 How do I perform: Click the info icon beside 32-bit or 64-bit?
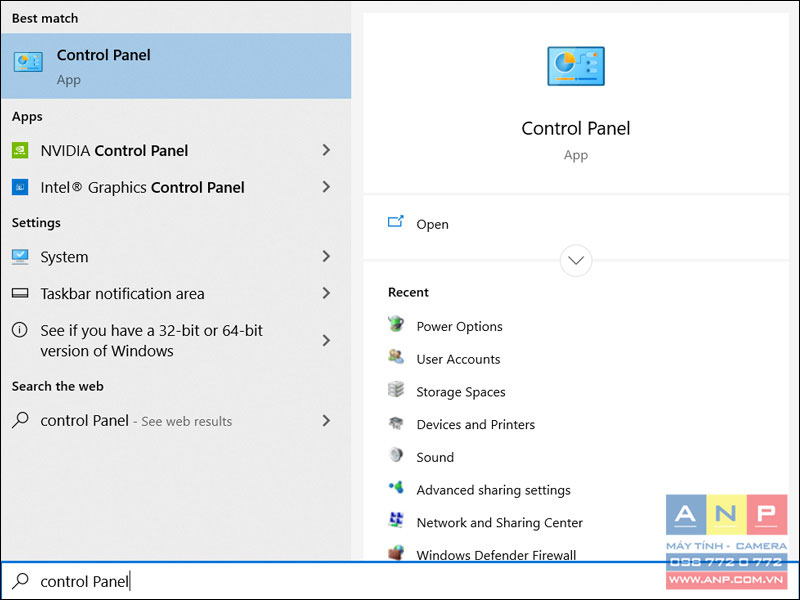pos(20,330)
